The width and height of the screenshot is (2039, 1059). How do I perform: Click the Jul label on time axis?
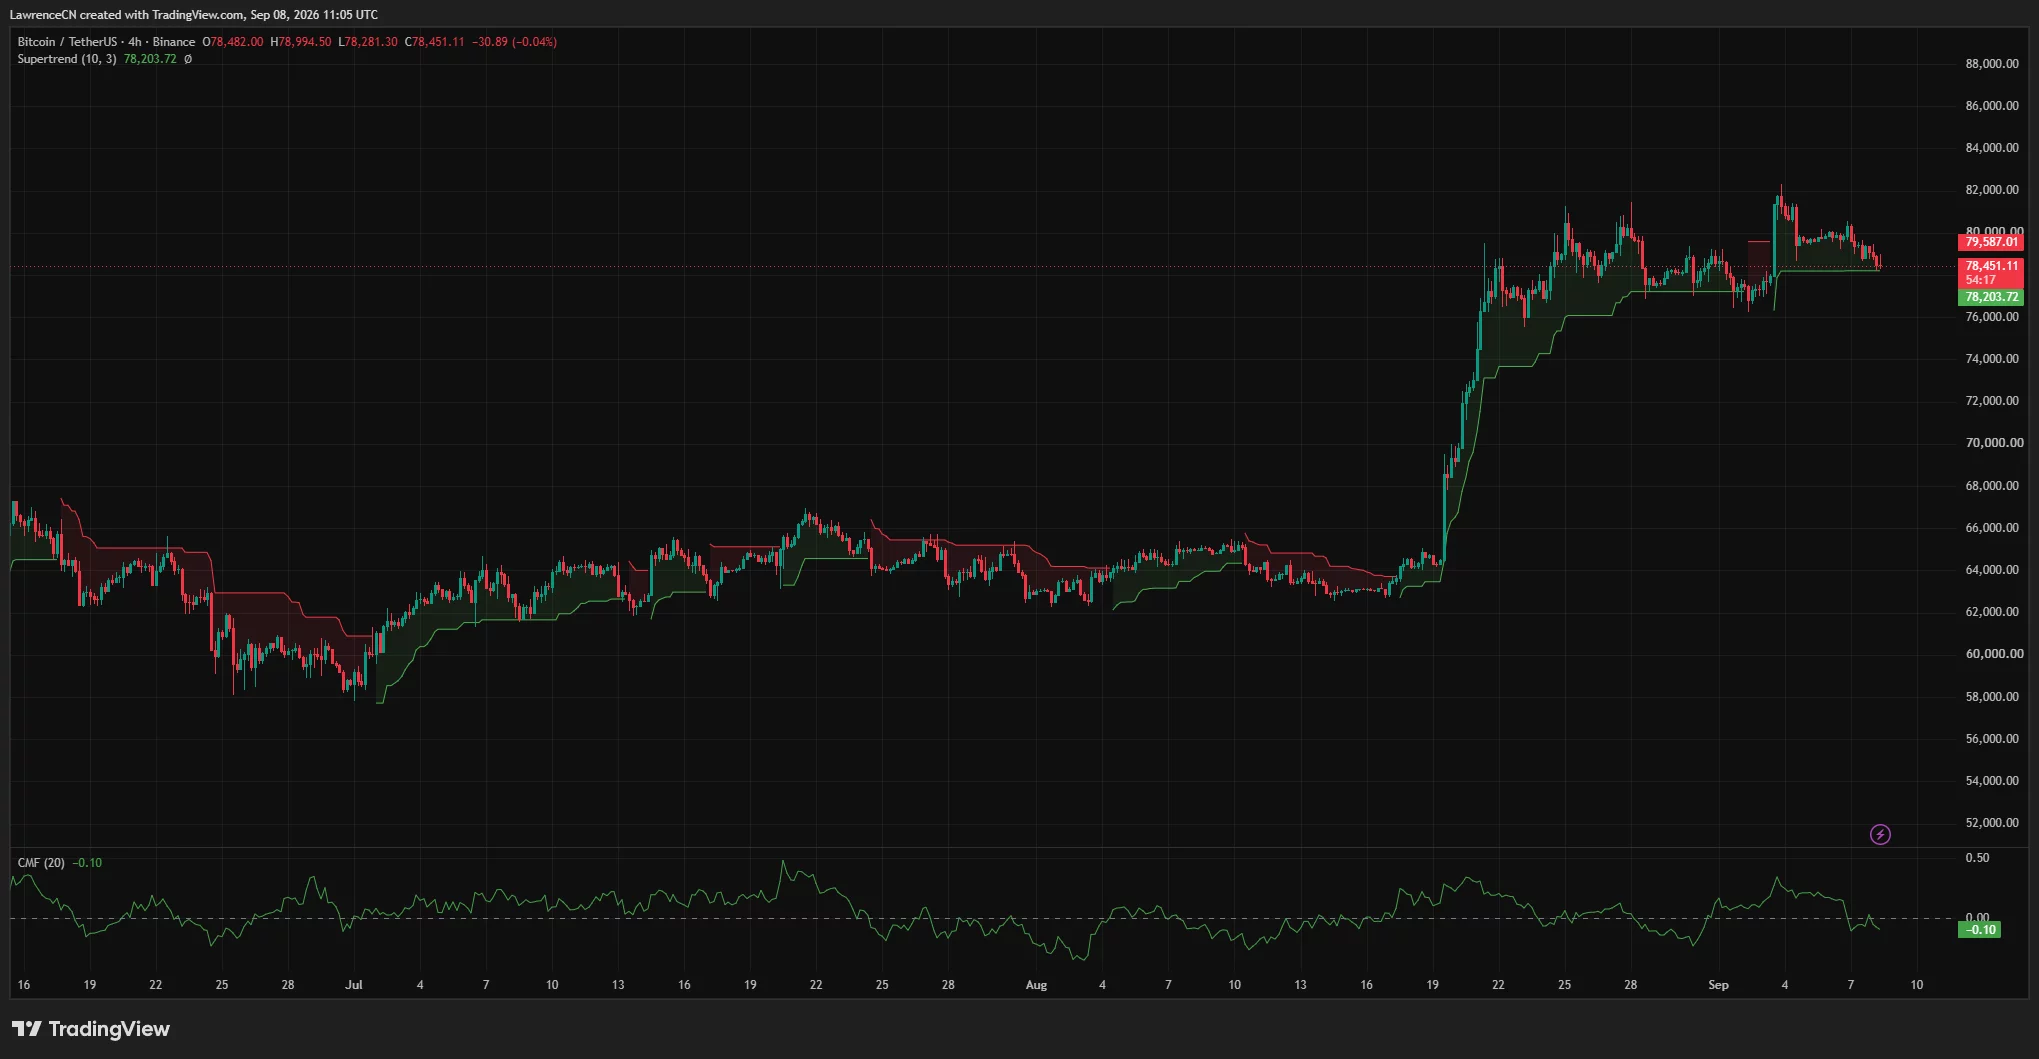point(354,985)
